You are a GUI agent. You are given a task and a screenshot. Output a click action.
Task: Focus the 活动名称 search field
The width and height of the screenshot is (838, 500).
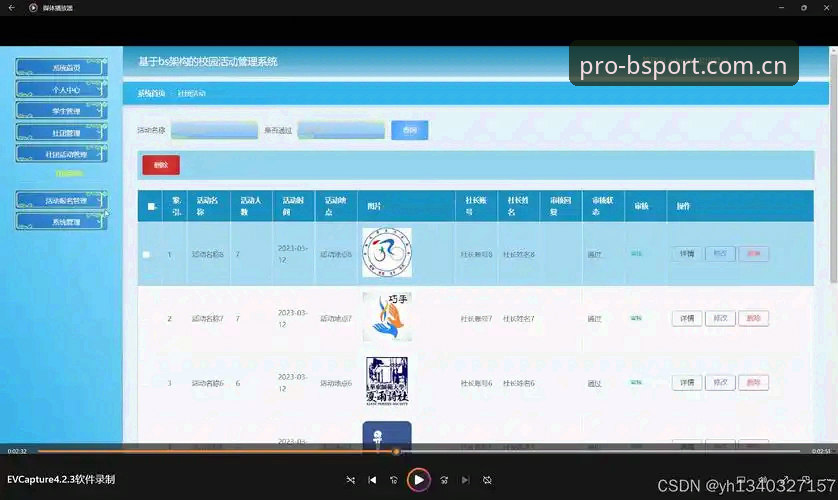(x=214, y=130)
